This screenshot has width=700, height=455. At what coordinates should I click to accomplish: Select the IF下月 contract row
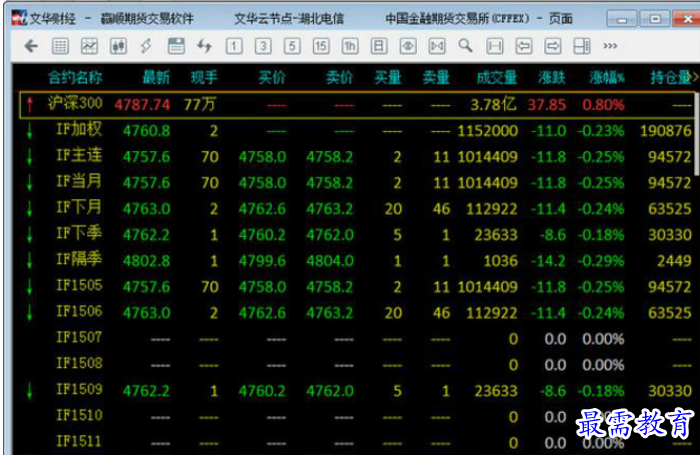point(357,209)
